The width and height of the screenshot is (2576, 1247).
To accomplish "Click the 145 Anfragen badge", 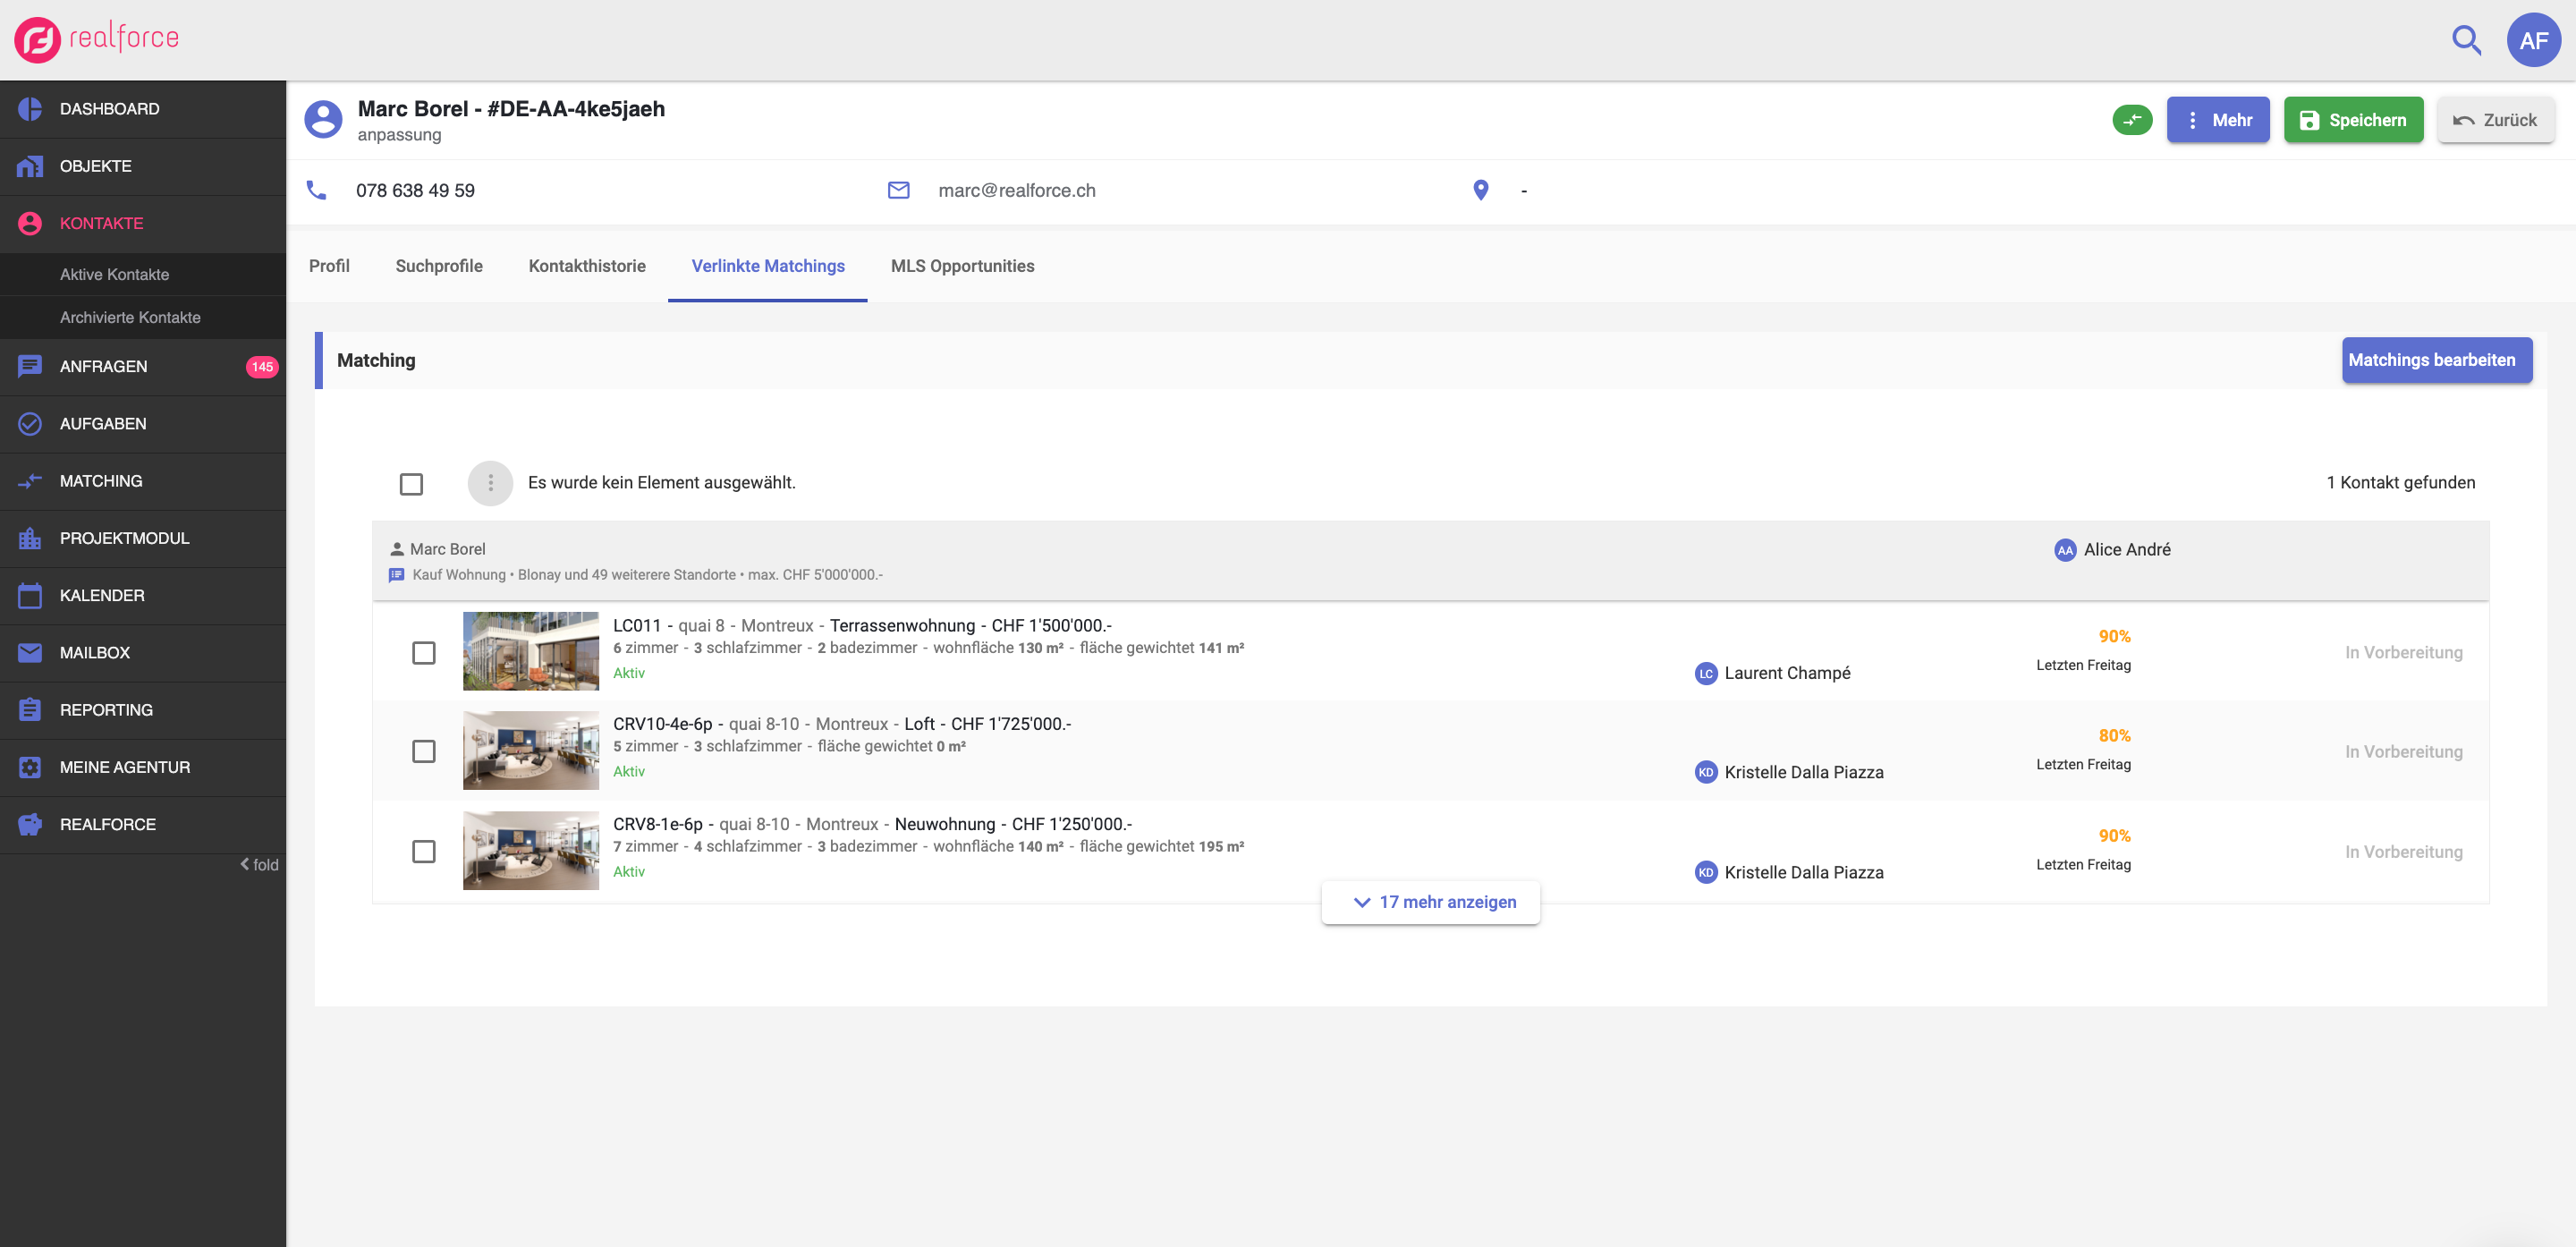I will (x=262, y=367).
